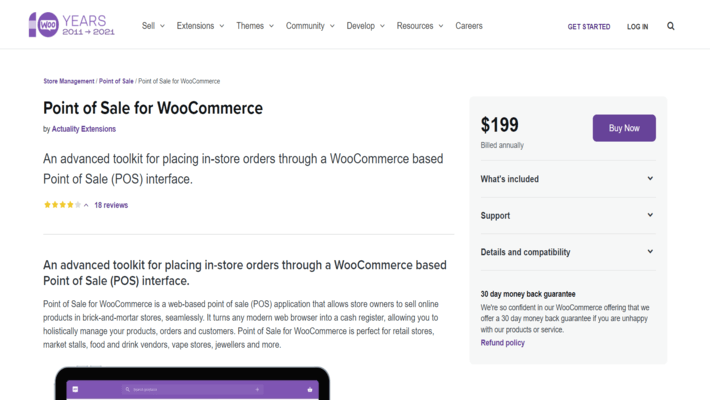Viewport: 710px width, 400px height.
Task: Open the Extensions dropdown menu
Action: [x=200, y=26]
